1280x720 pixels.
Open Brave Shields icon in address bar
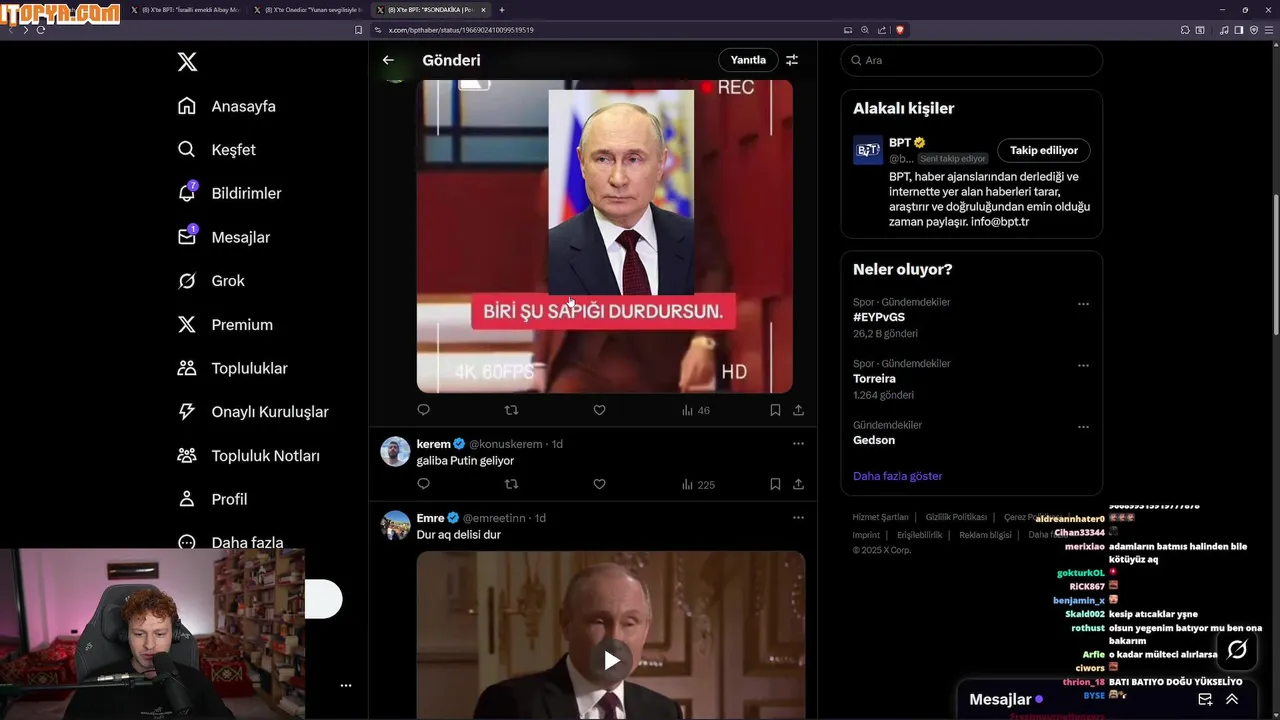(x=900, y=30)
